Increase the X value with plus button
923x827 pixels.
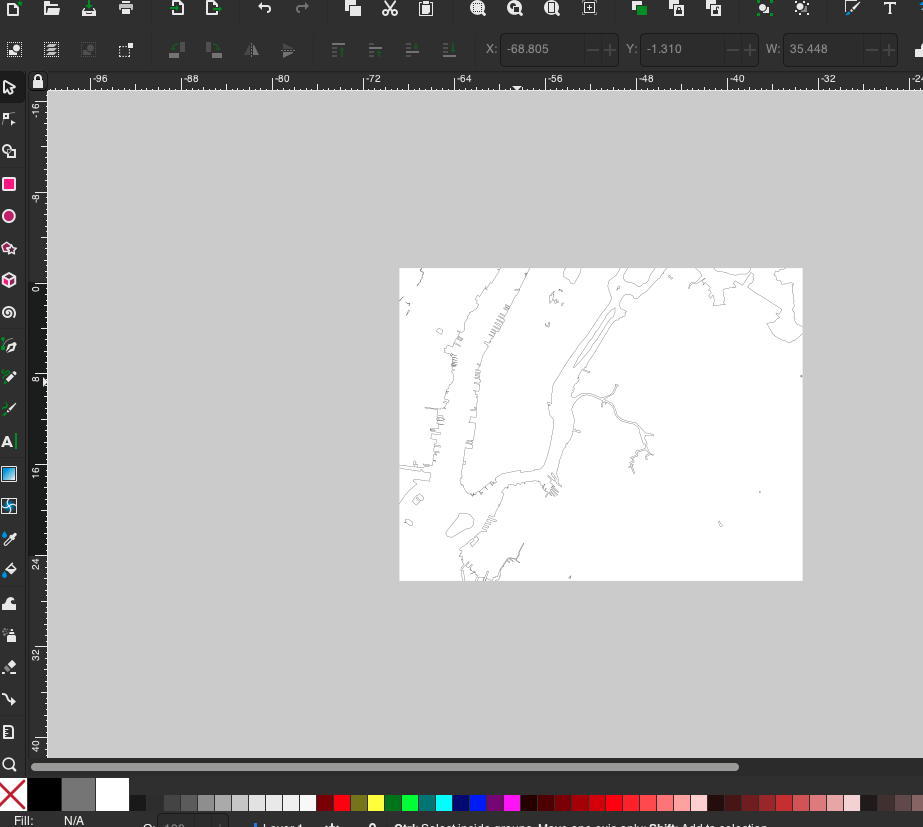610,50
